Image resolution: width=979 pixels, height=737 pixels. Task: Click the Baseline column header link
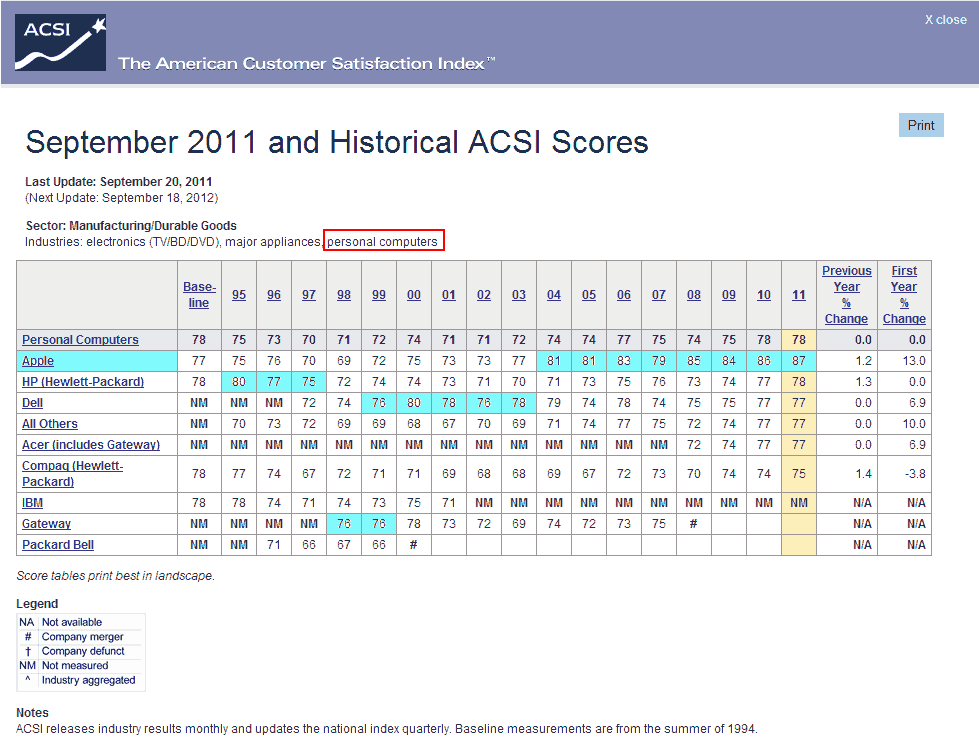point(199,295)
